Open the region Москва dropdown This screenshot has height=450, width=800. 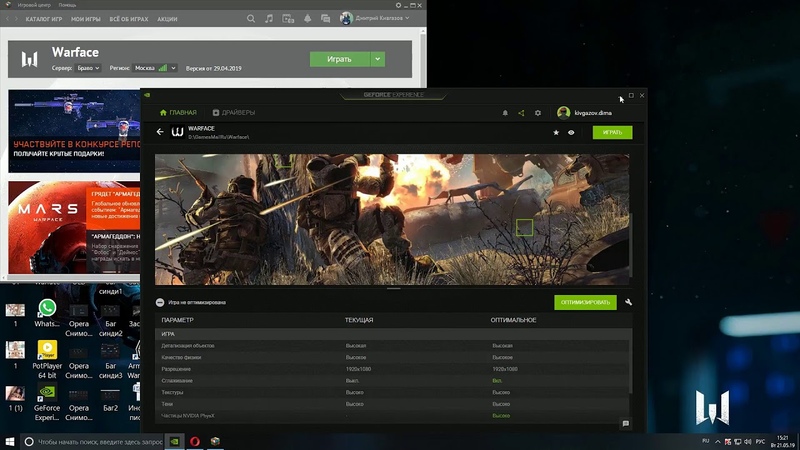[155, 68]
